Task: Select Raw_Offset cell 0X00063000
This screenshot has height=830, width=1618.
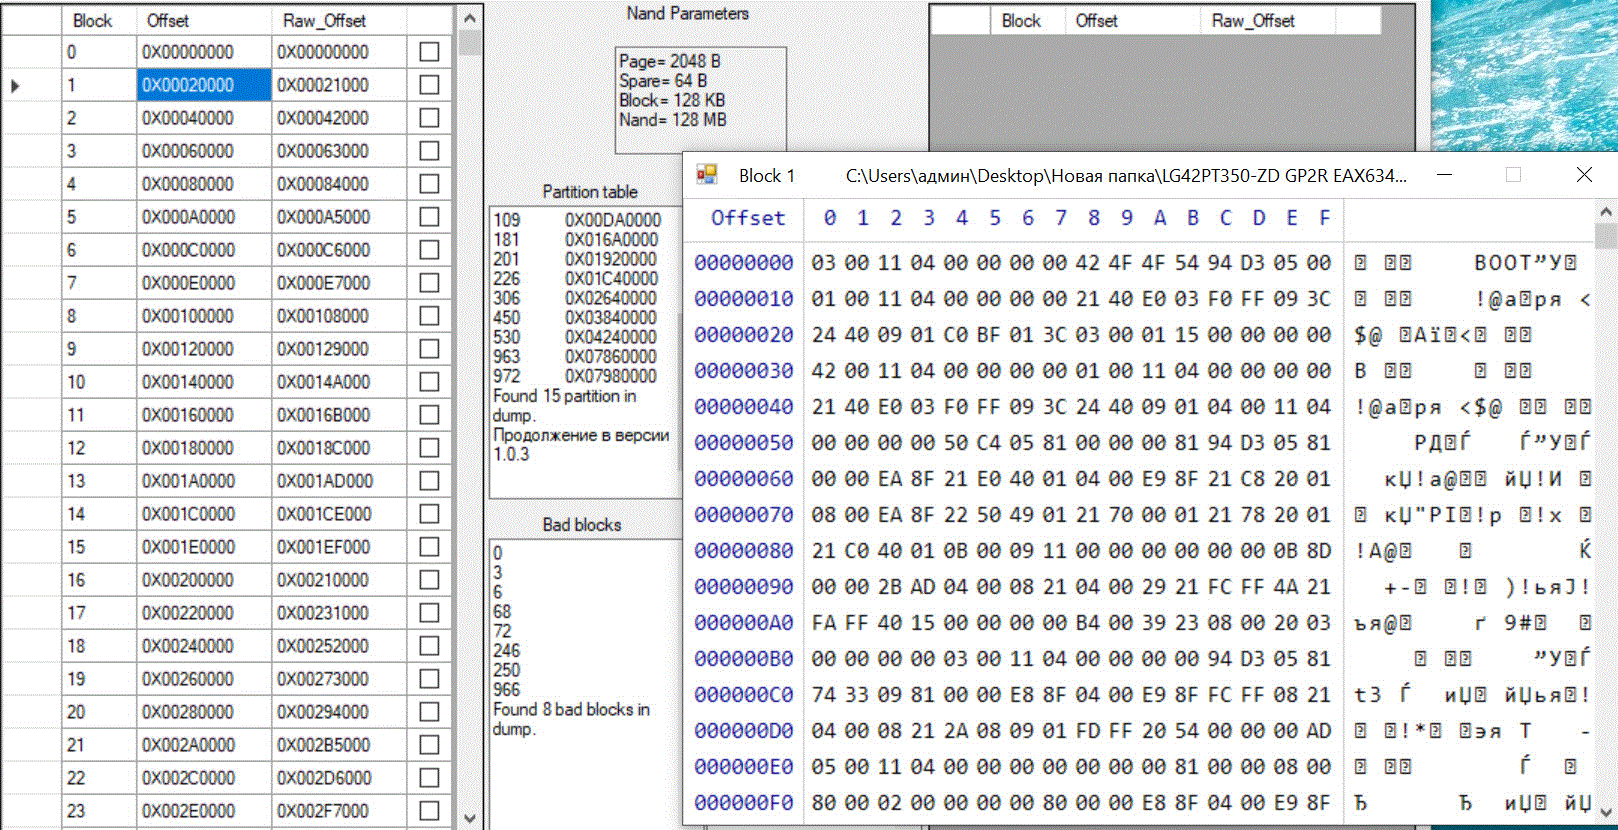Action: (x=323, y=151)
